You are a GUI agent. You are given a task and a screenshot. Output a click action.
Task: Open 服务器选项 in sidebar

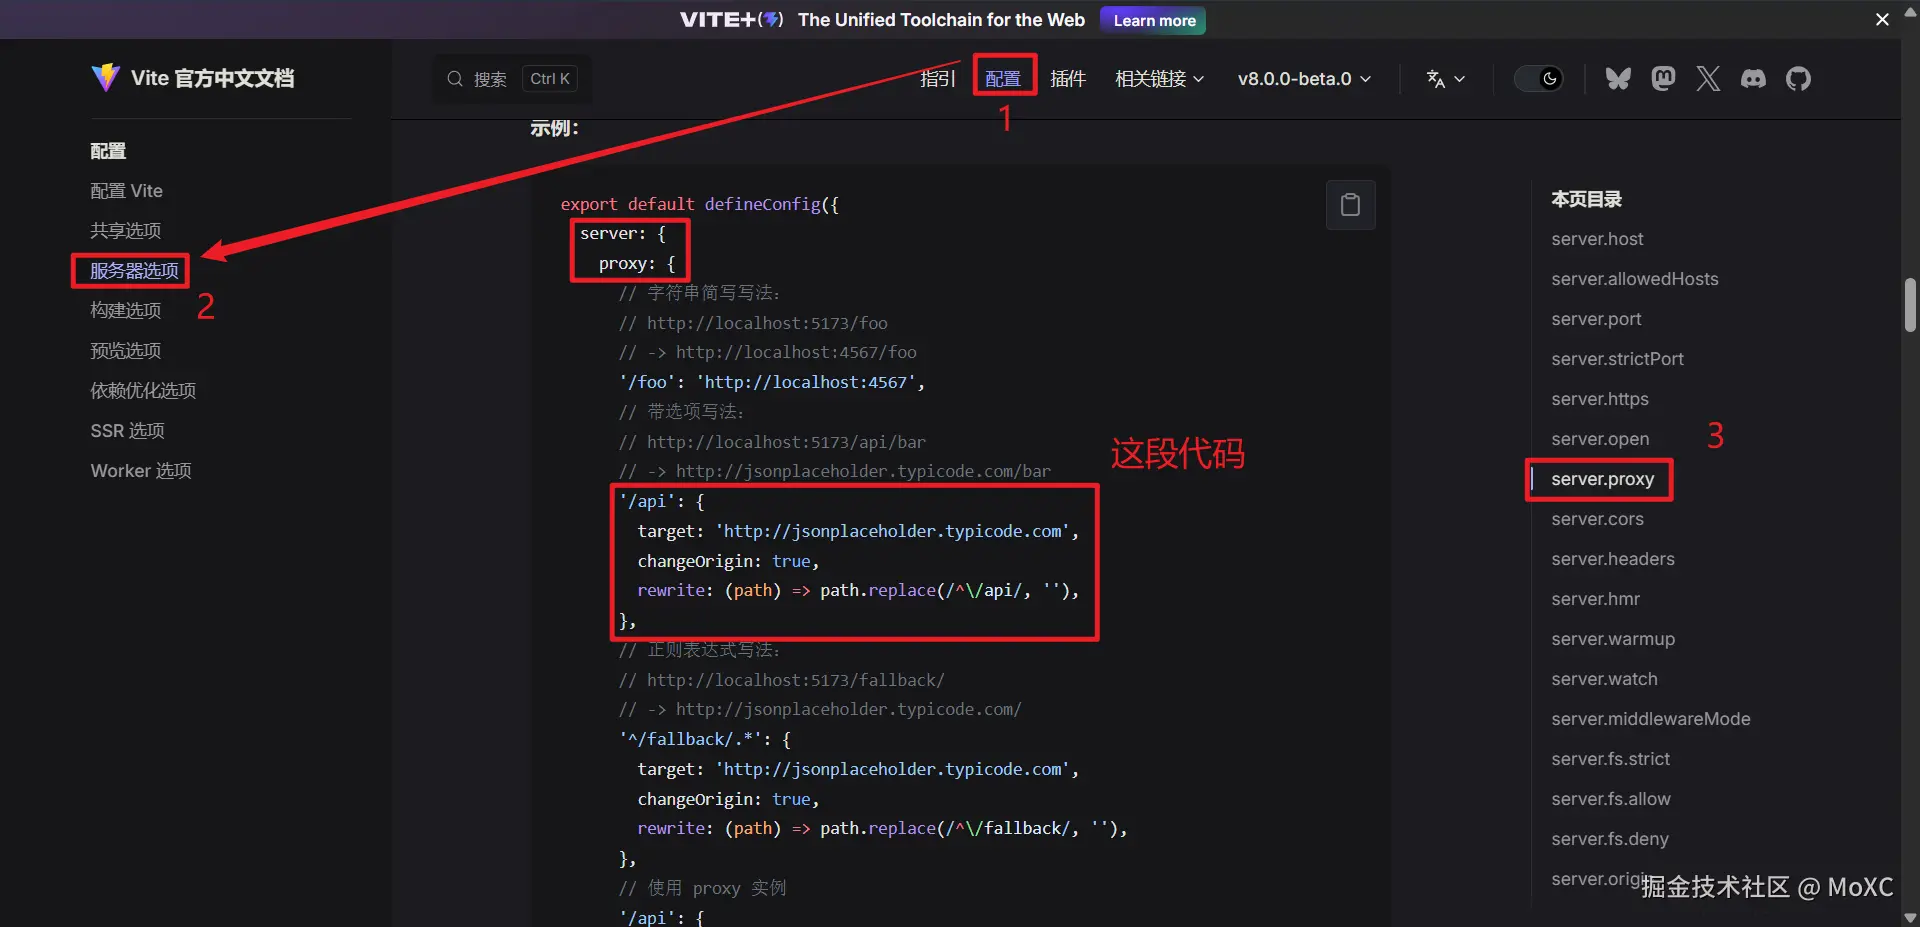(x=134, y=271)
